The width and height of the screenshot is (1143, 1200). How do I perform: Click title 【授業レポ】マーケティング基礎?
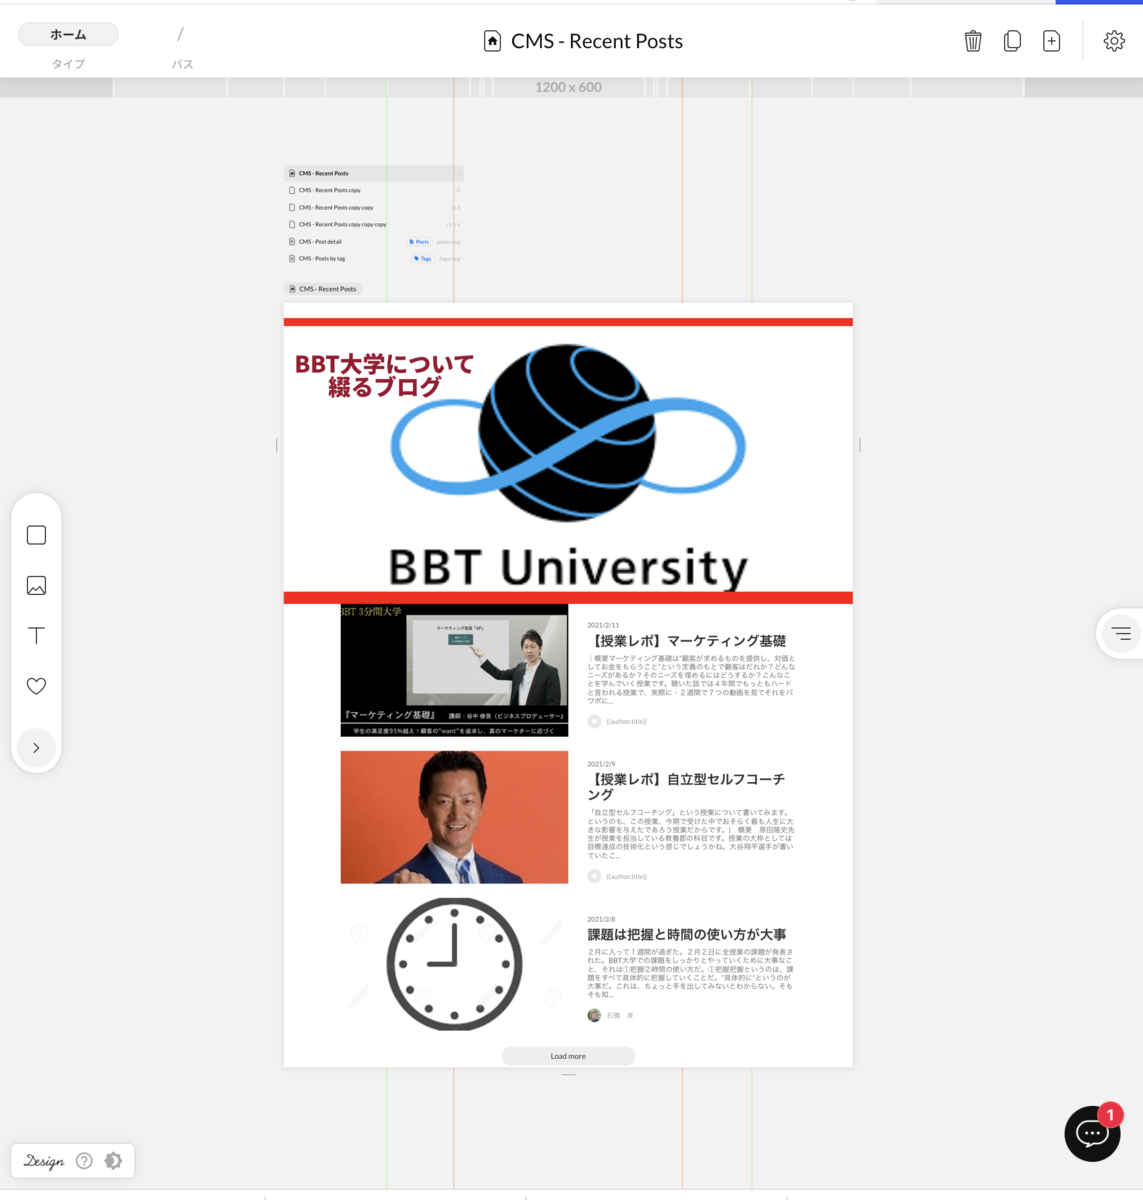pos(687,641)
